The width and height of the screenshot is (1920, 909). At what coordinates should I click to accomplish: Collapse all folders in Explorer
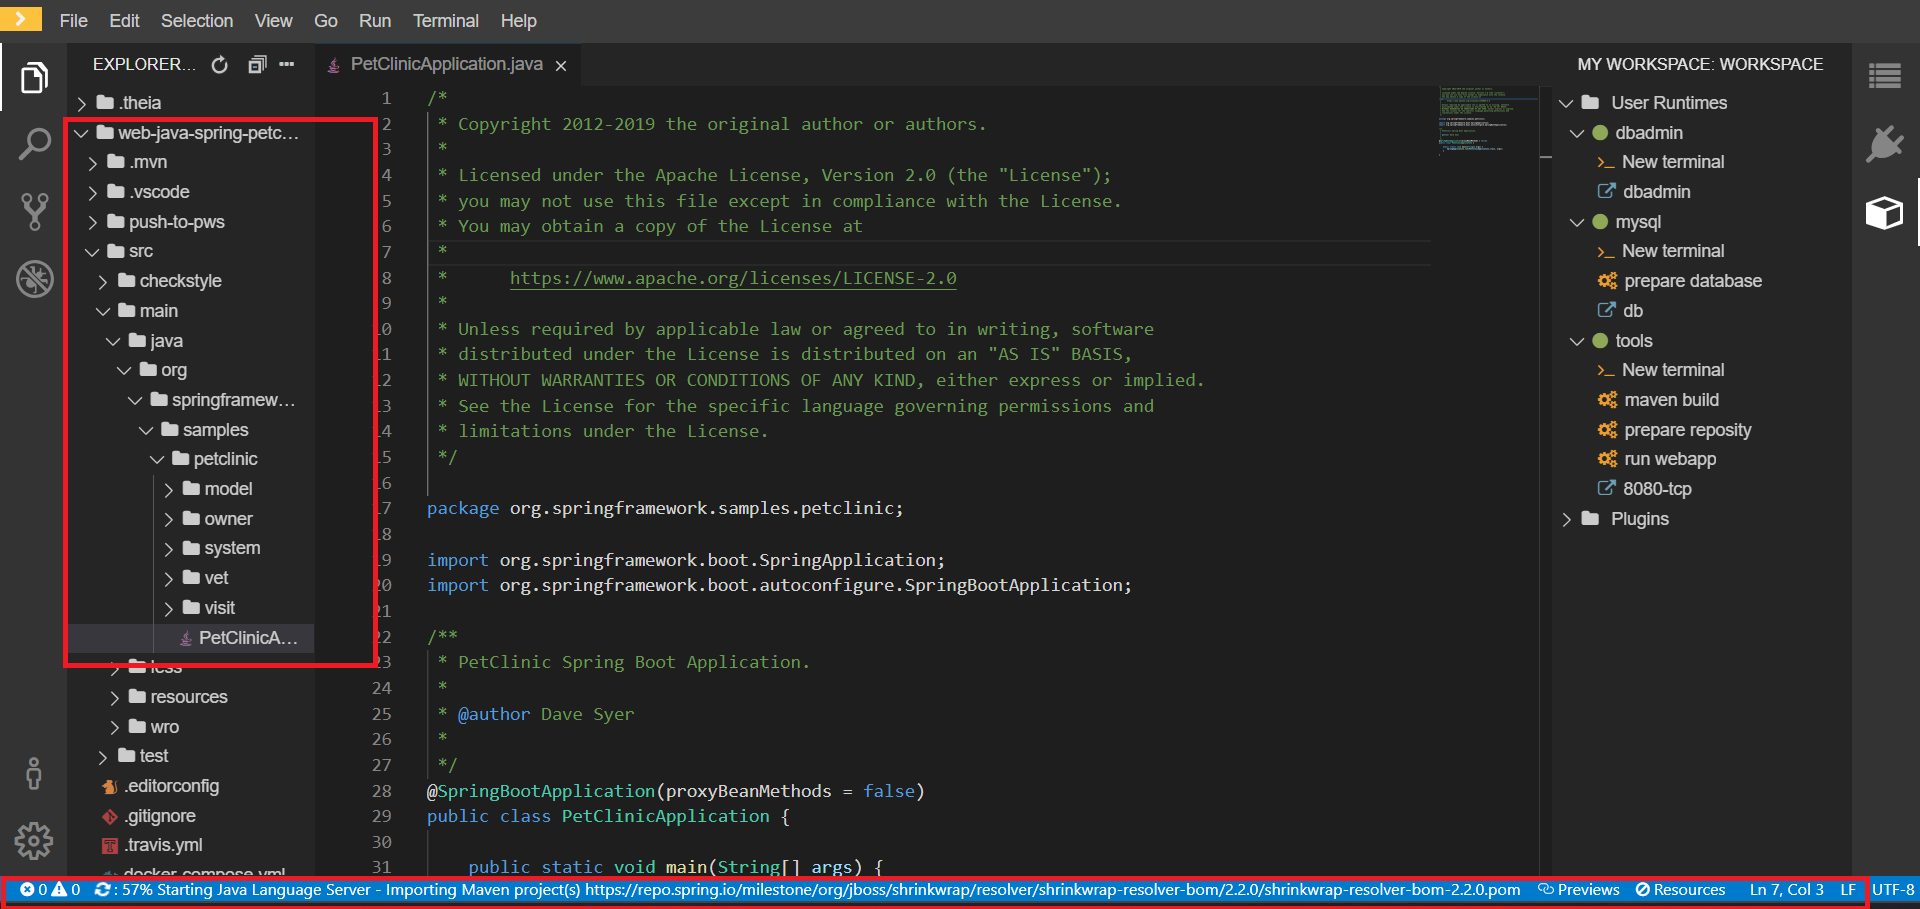point(257,65)
